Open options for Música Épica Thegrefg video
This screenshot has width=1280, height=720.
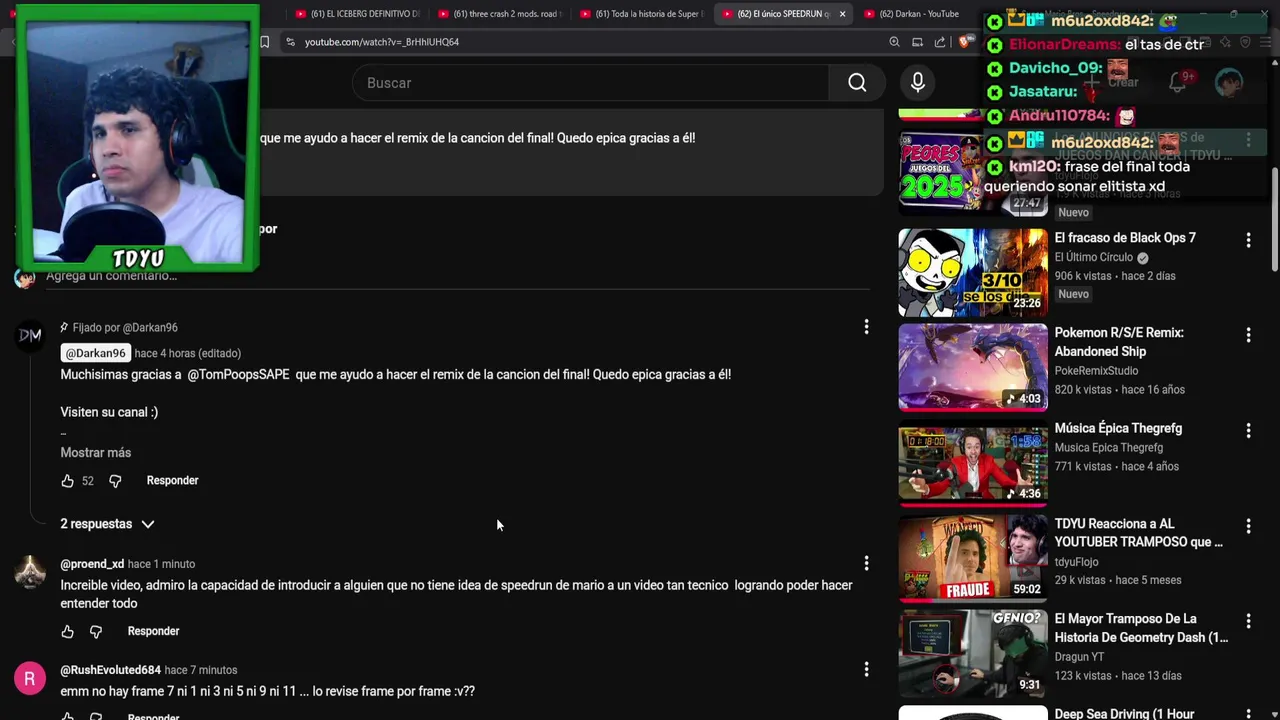tap(1248, 431)
